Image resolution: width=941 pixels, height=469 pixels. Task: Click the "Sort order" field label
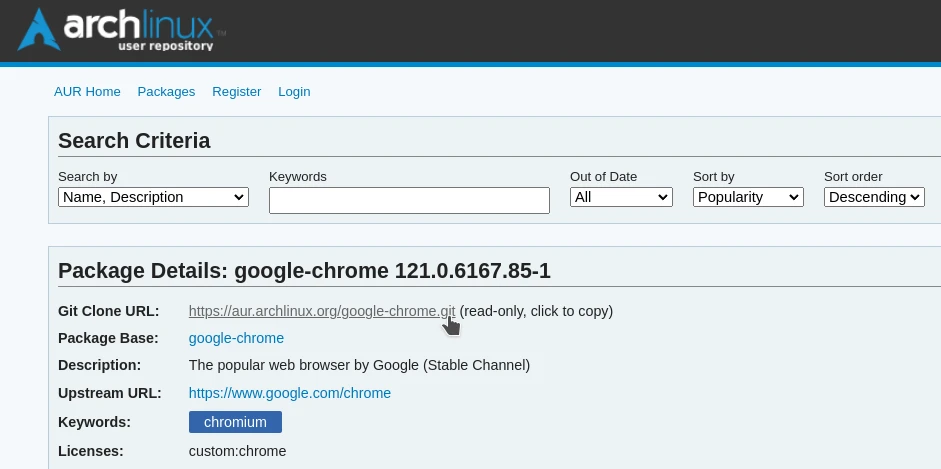point(852,177)
